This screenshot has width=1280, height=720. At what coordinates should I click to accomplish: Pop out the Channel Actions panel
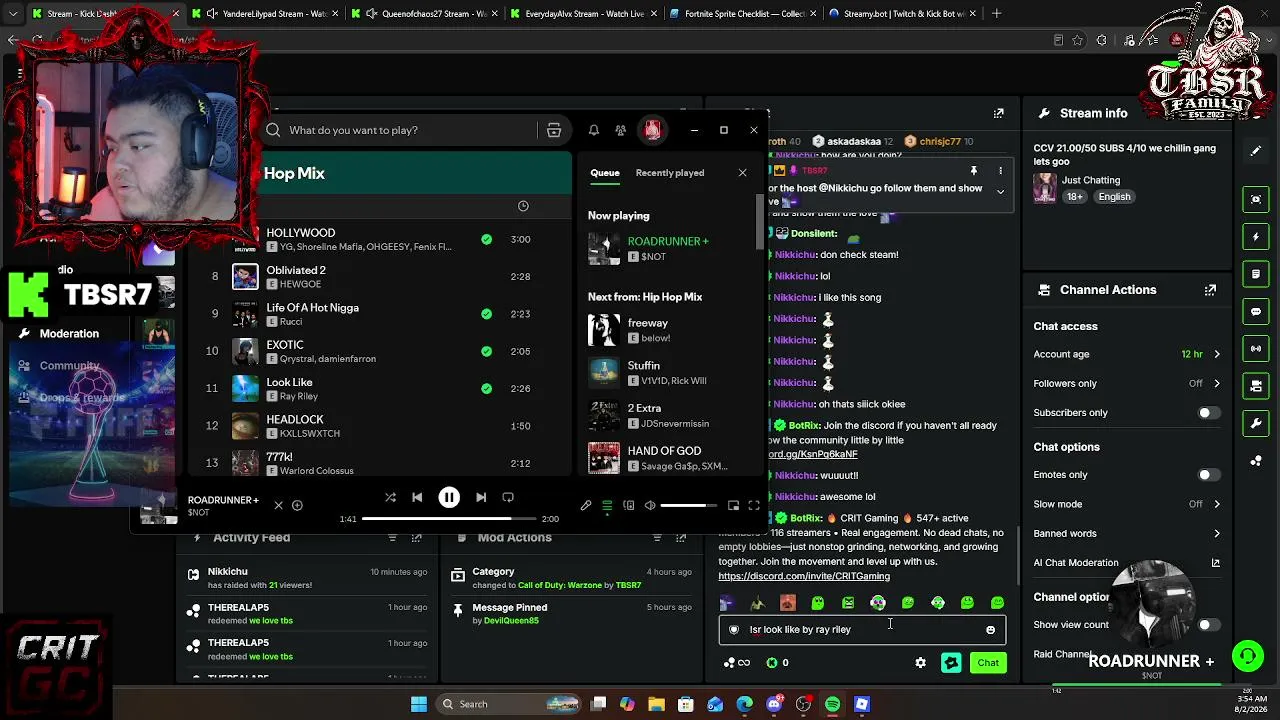tap(1210, 290)
